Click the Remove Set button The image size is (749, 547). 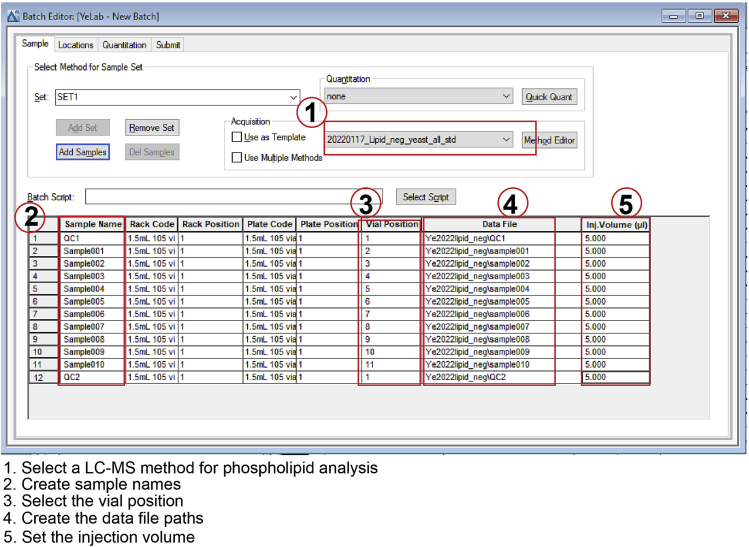pyautogui.click(x=152, y=128)
